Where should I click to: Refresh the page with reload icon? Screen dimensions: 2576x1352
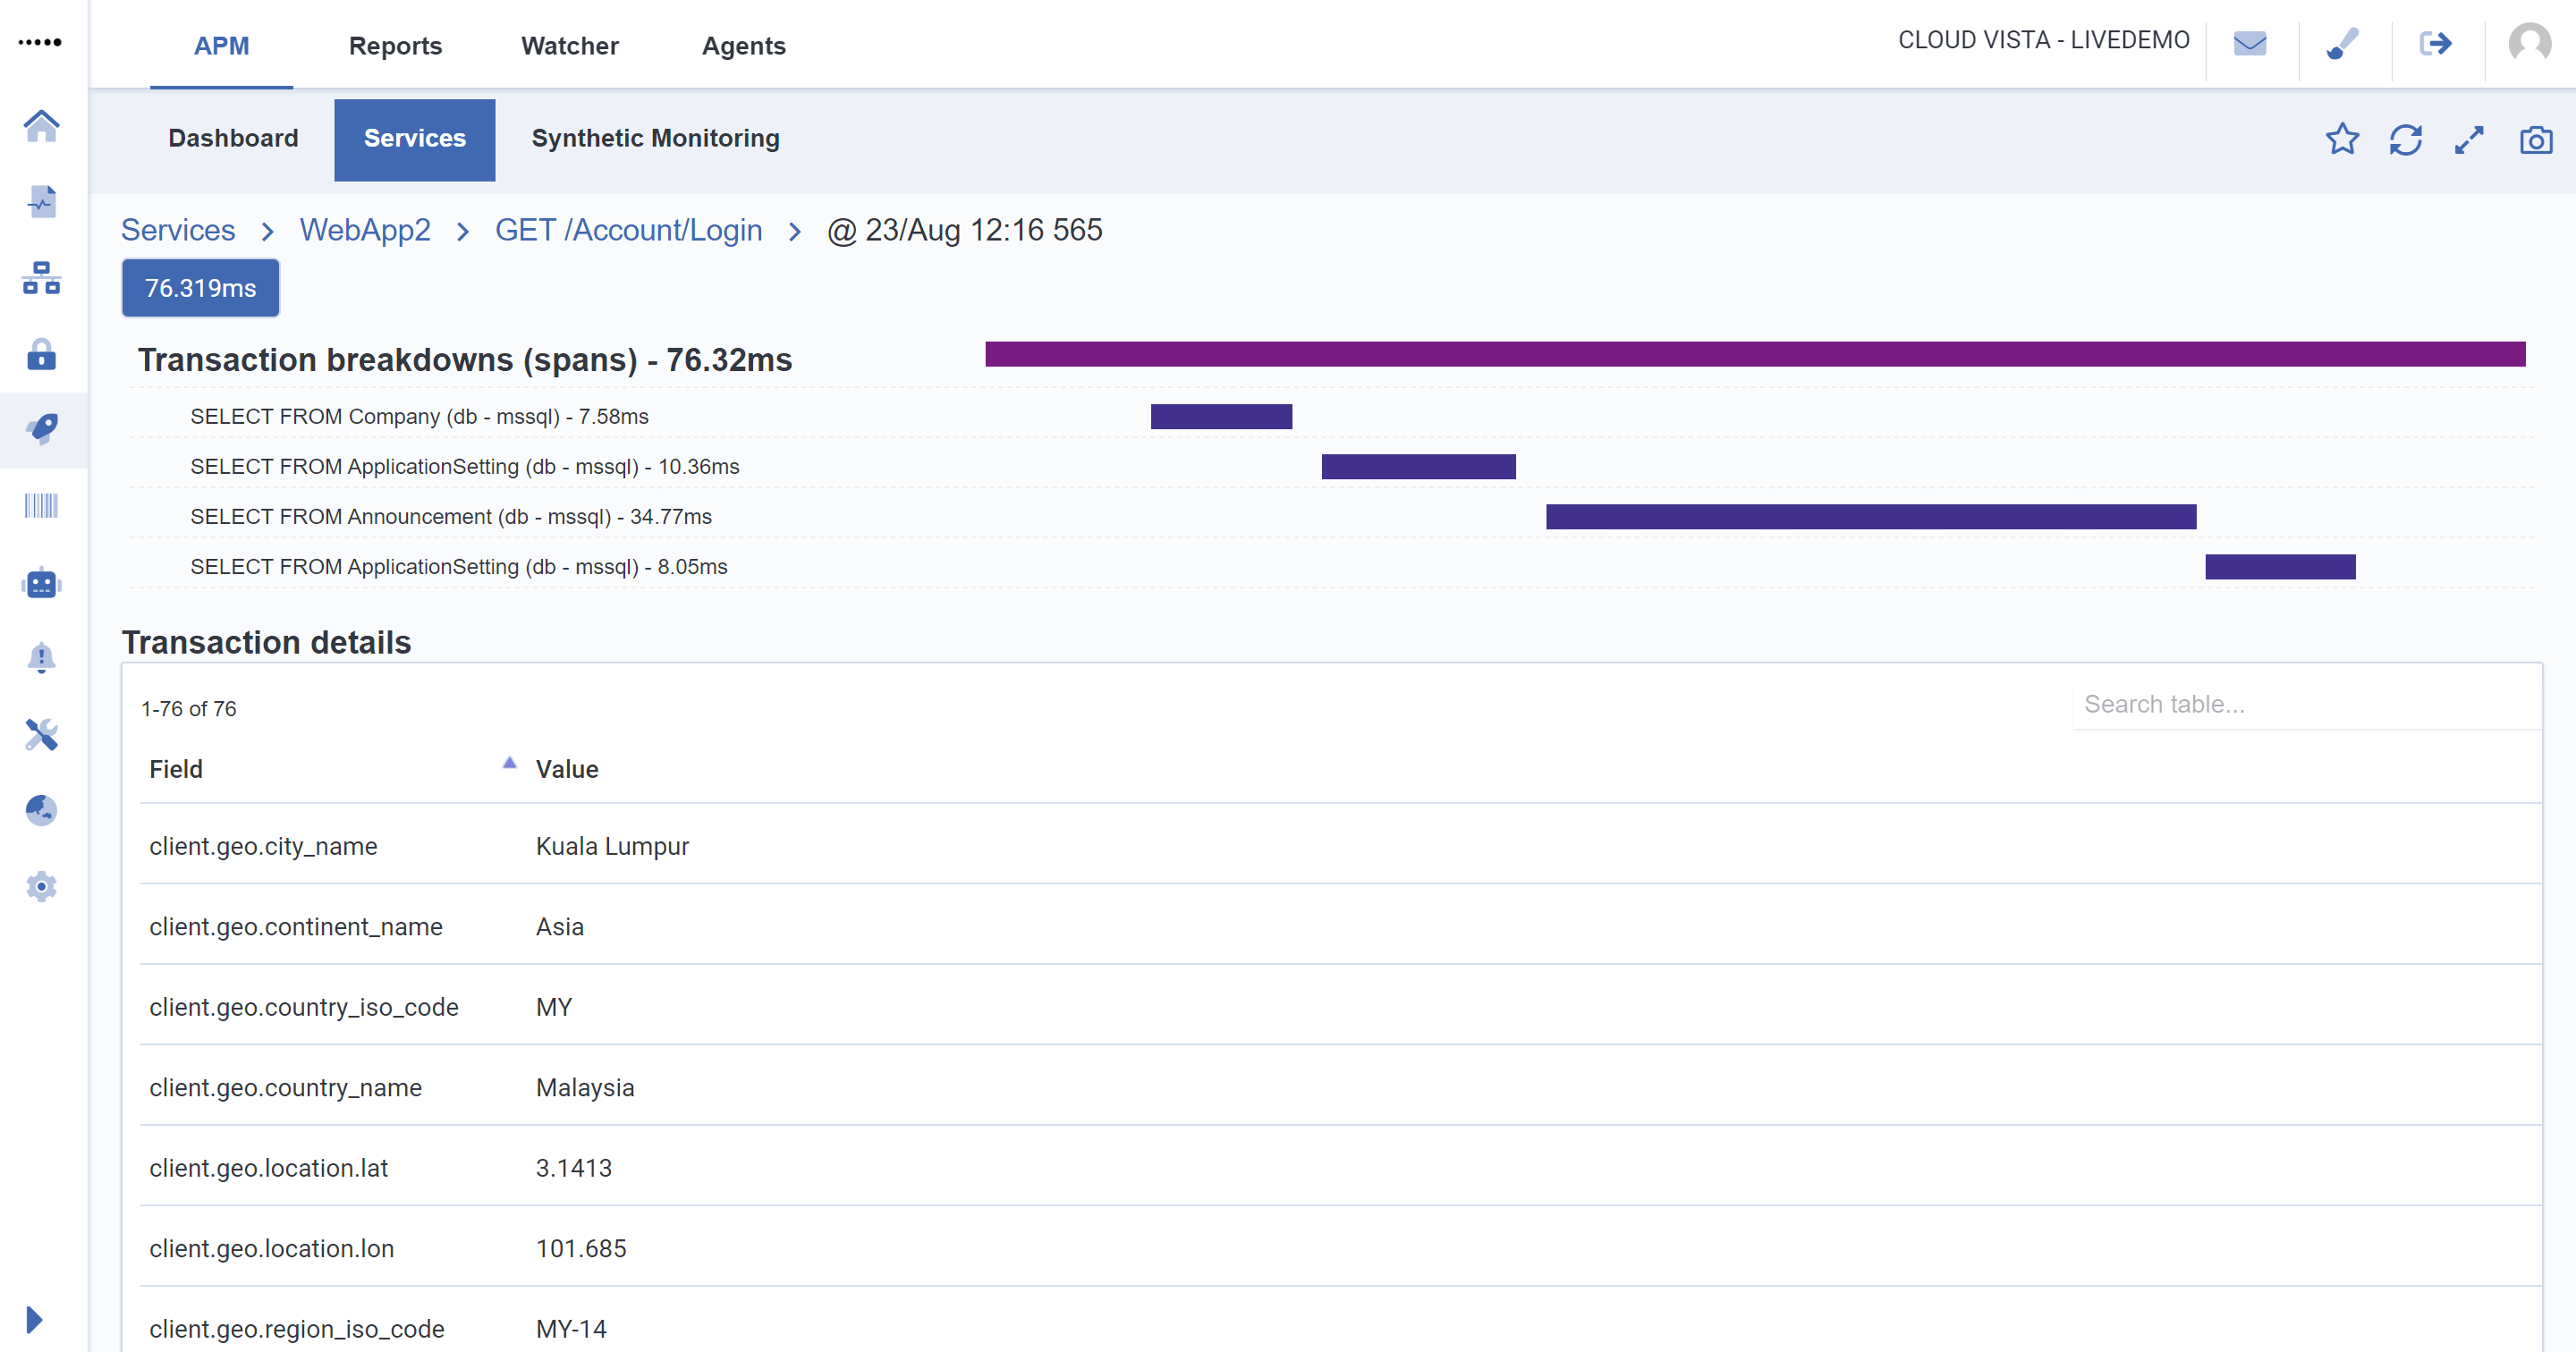point(2406,139)
